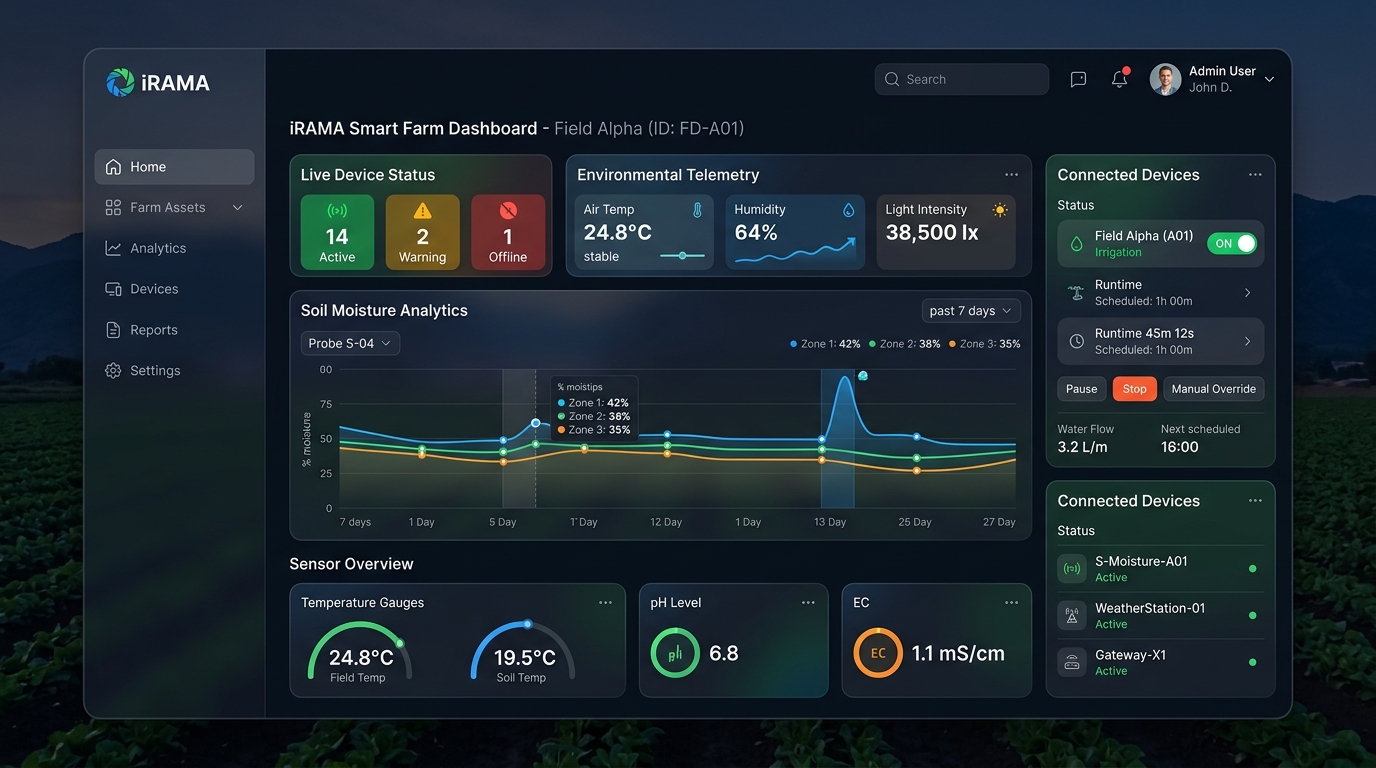
Task: Toggle Zone 3 legend entry
Action: (985, 344)
